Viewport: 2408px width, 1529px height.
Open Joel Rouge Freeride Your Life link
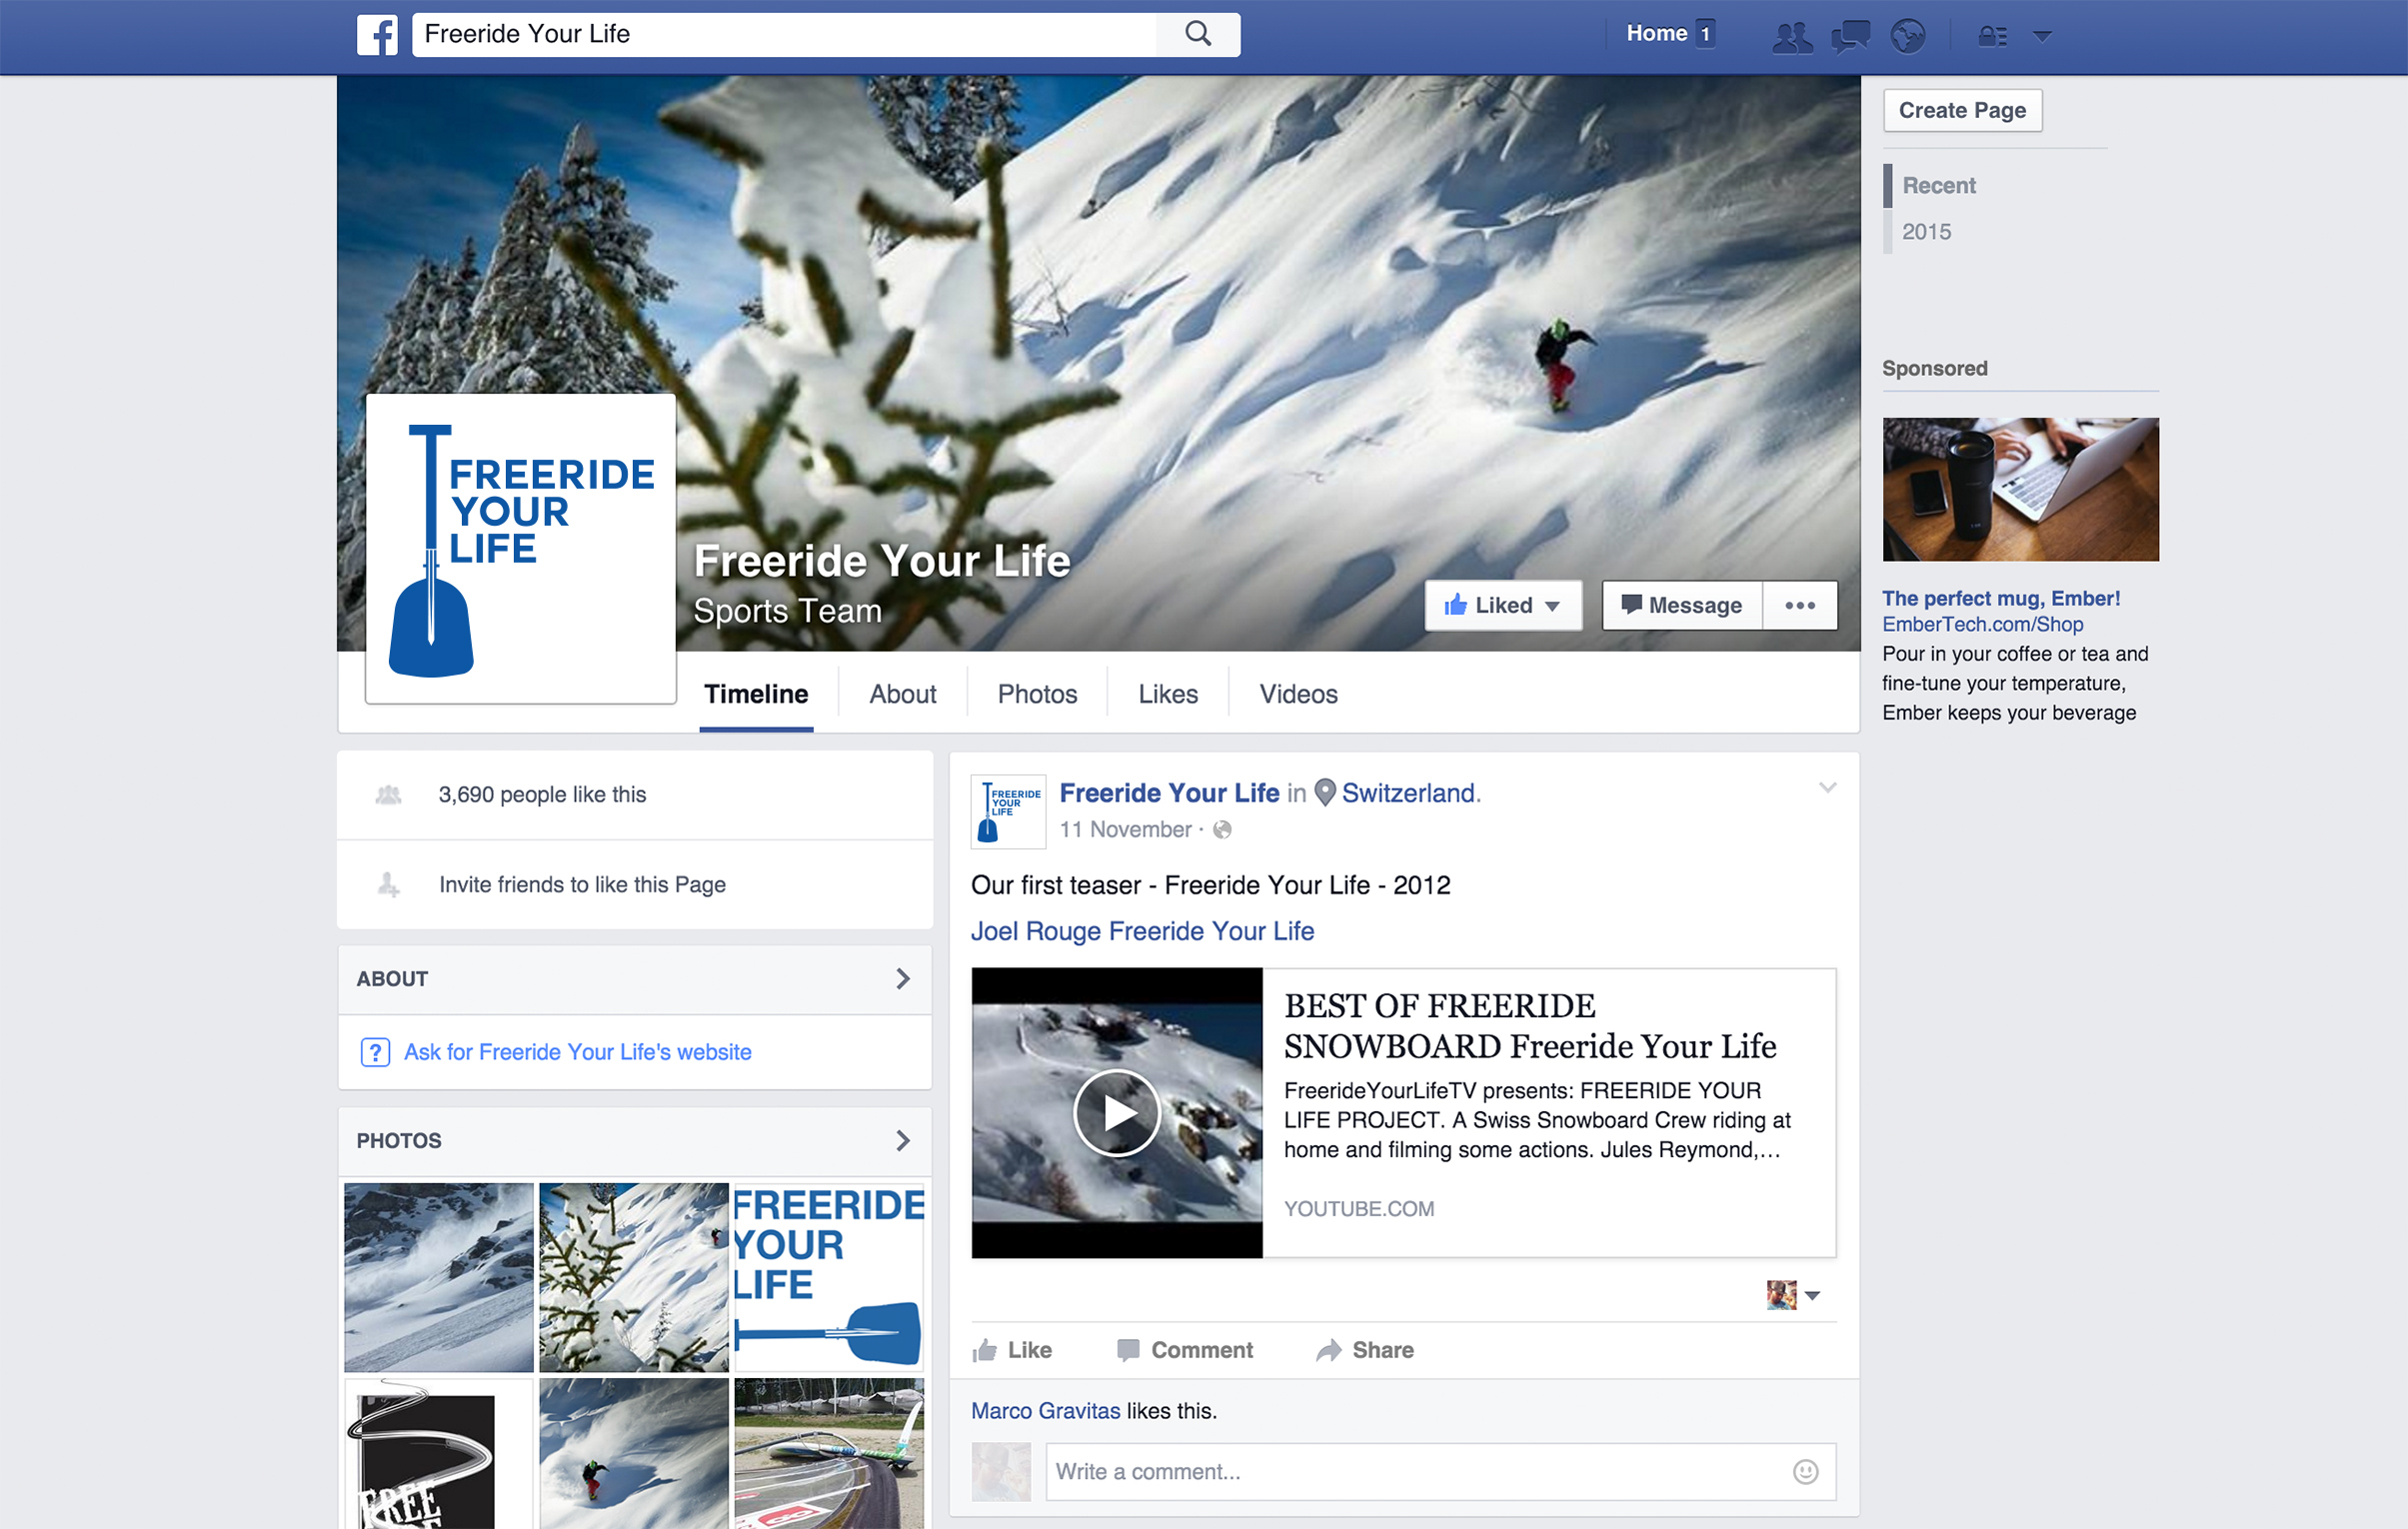coord(1142,931)
